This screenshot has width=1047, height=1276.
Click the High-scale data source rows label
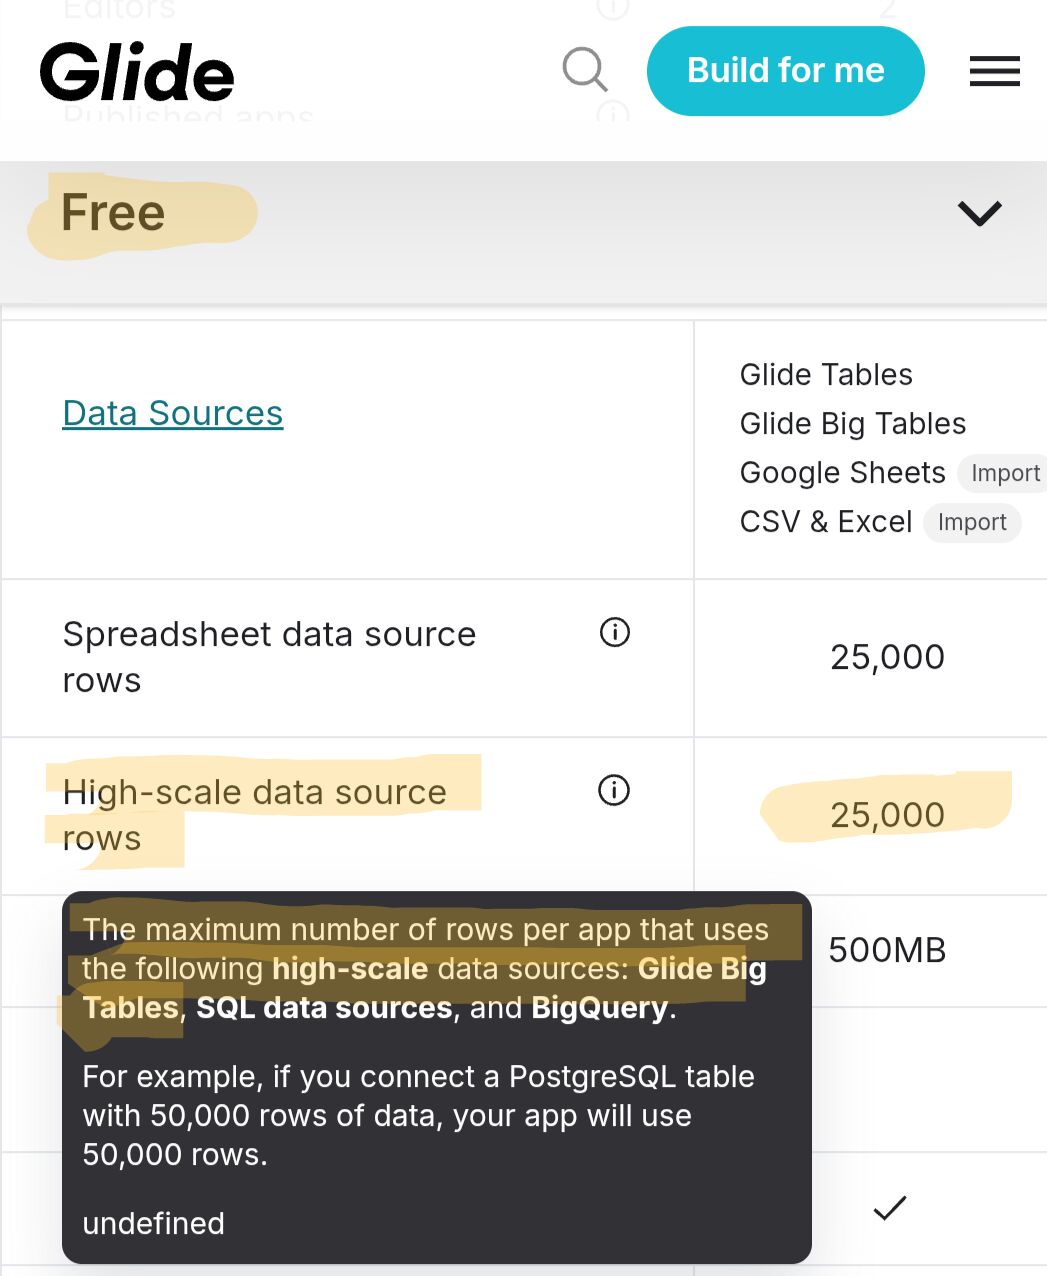(254, 814)
